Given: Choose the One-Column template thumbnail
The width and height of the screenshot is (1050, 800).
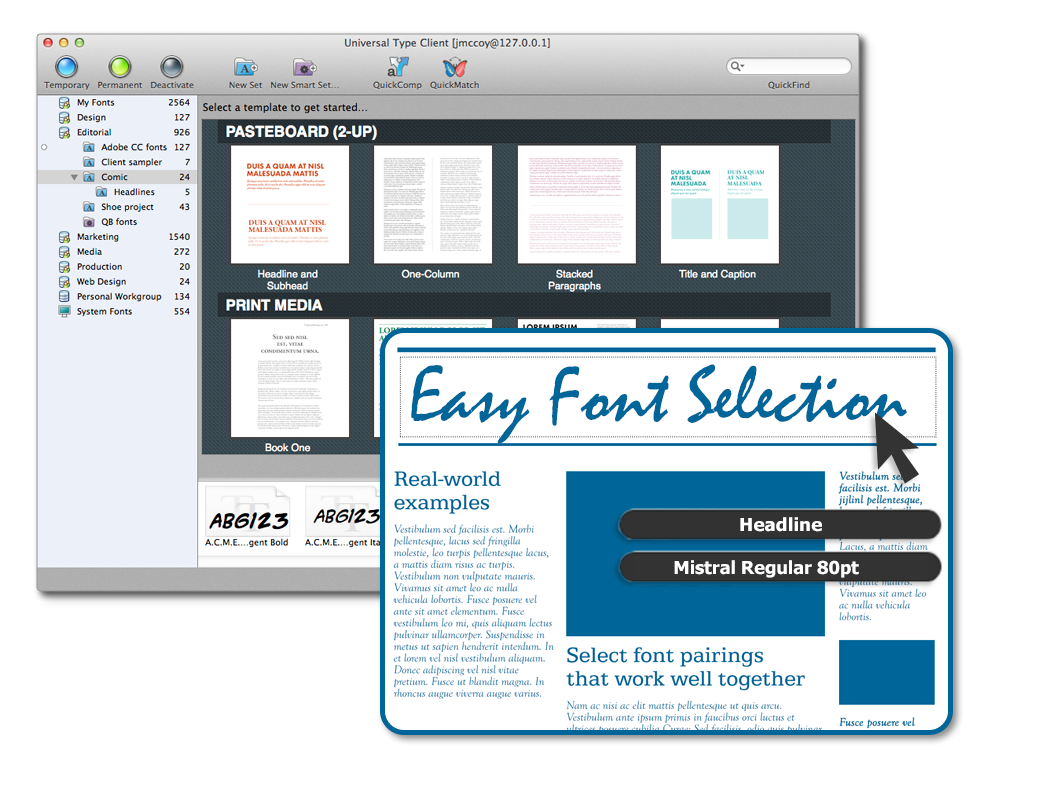Looking at the screenshot, I should 433,205.
